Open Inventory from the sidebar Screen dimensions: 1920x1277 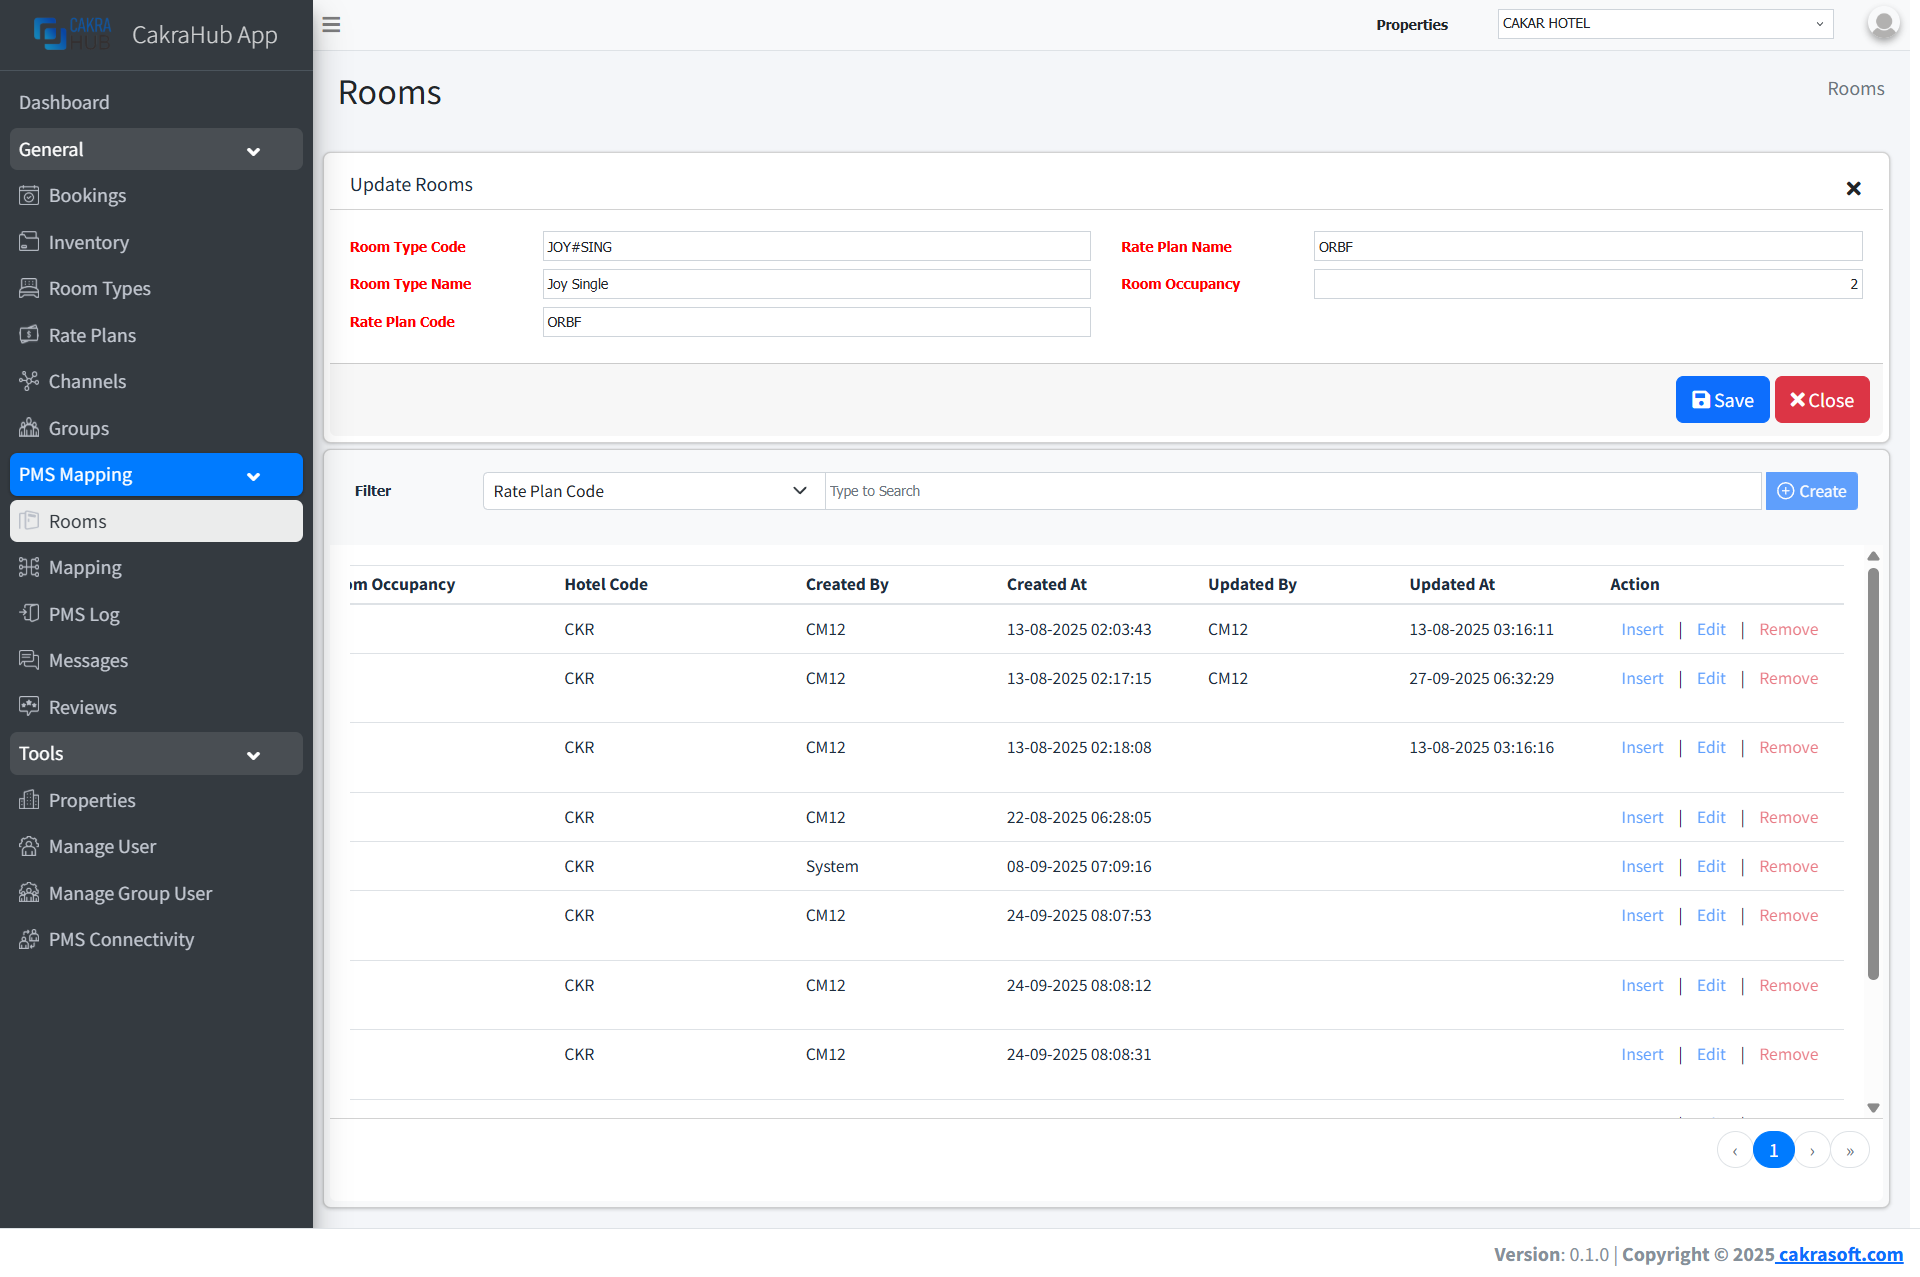click(88, 242)
